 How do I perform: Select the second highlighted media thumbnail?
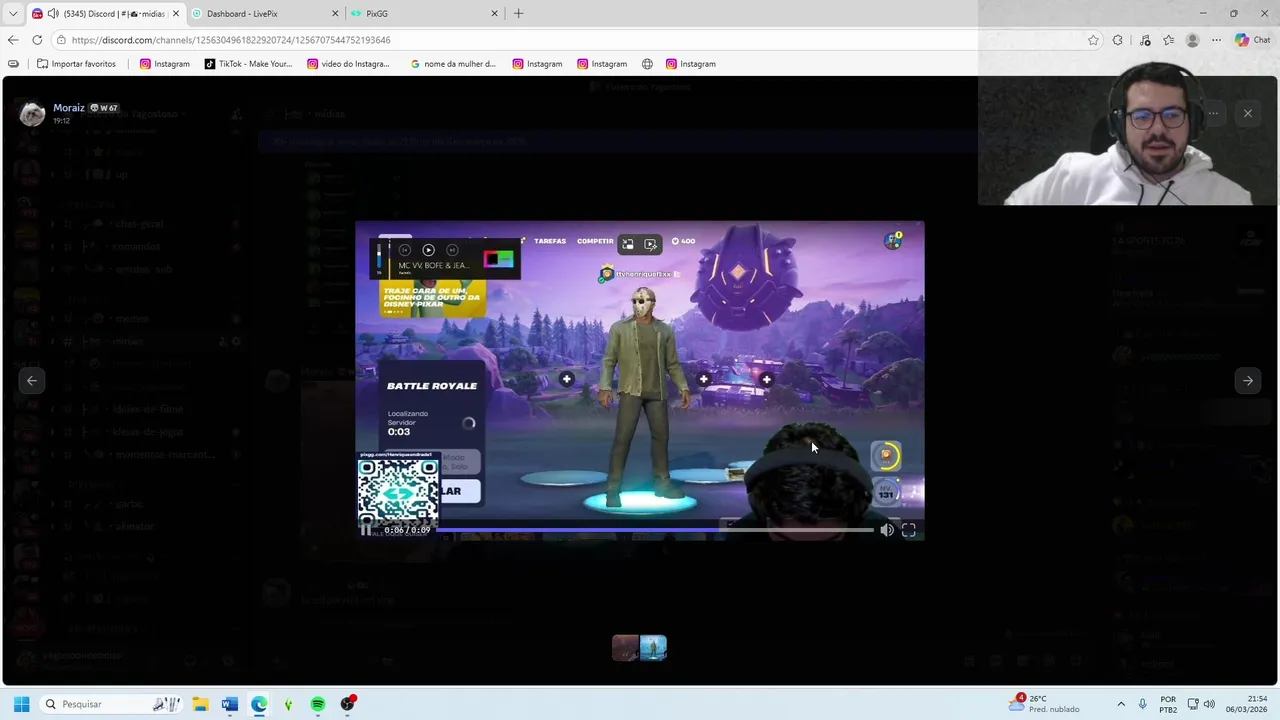(x=653, y=648)
